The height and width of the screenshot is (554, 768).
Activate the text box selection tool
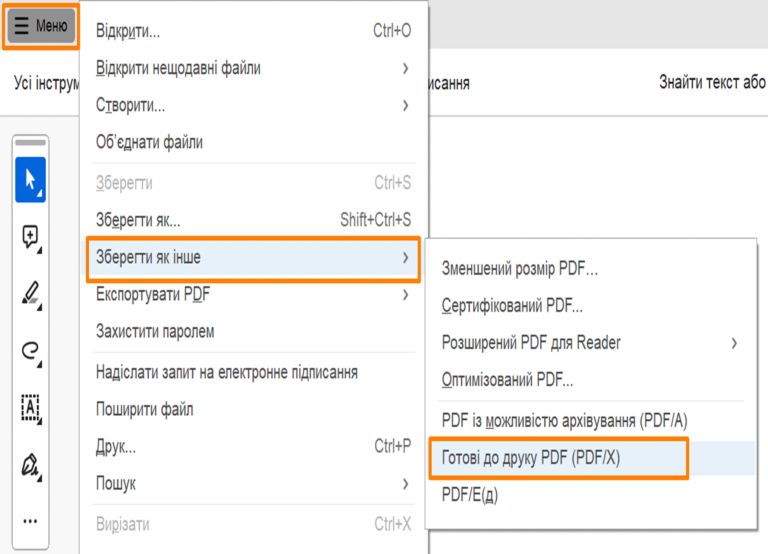pos(30,407)
